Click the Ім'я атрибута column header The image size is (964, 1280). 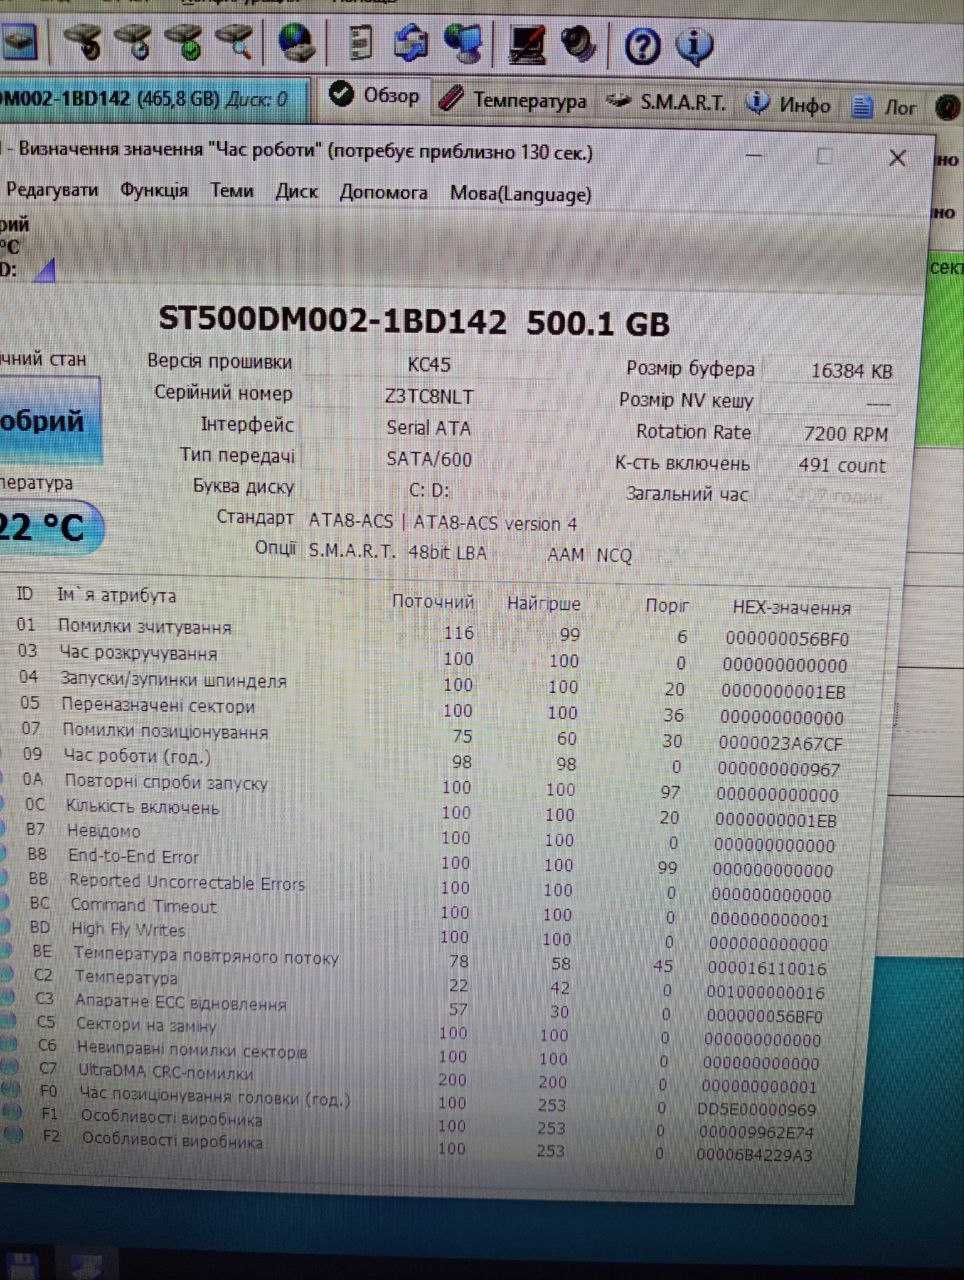pos(116,595)
